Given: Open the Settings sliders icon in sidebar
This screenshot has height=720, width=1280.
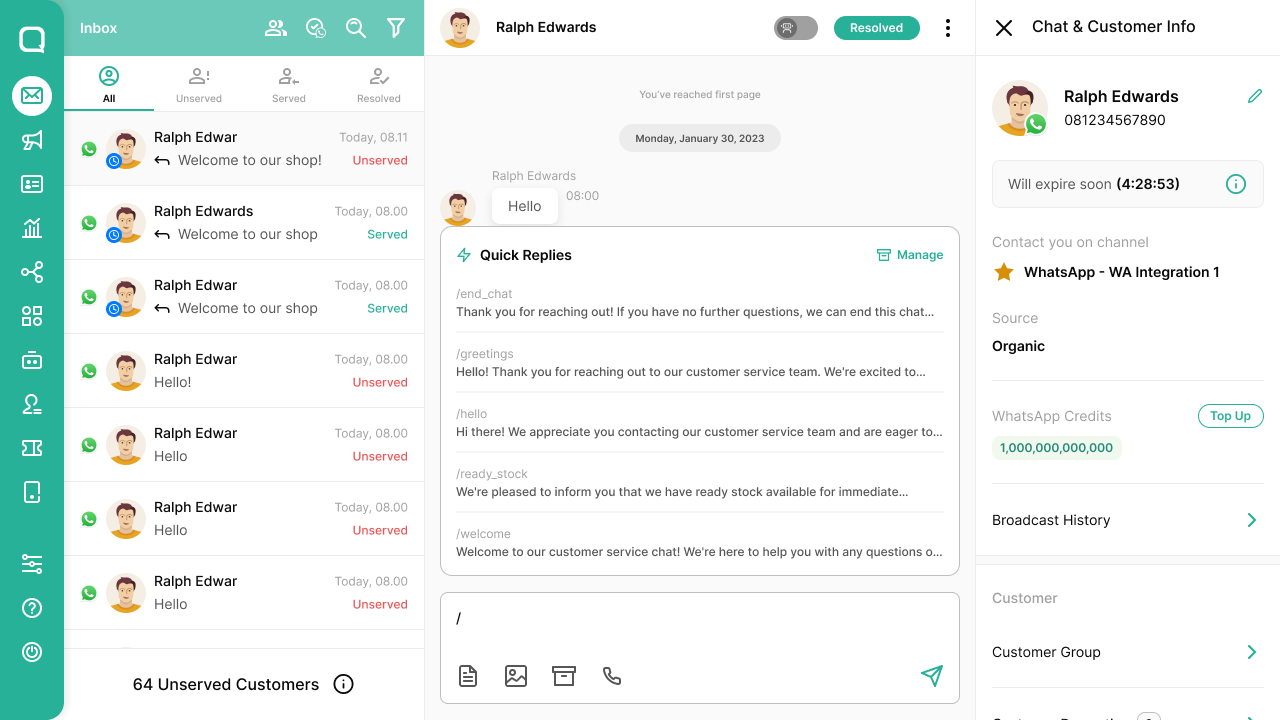Looking at the screenshot, I should tap(32, 564).
